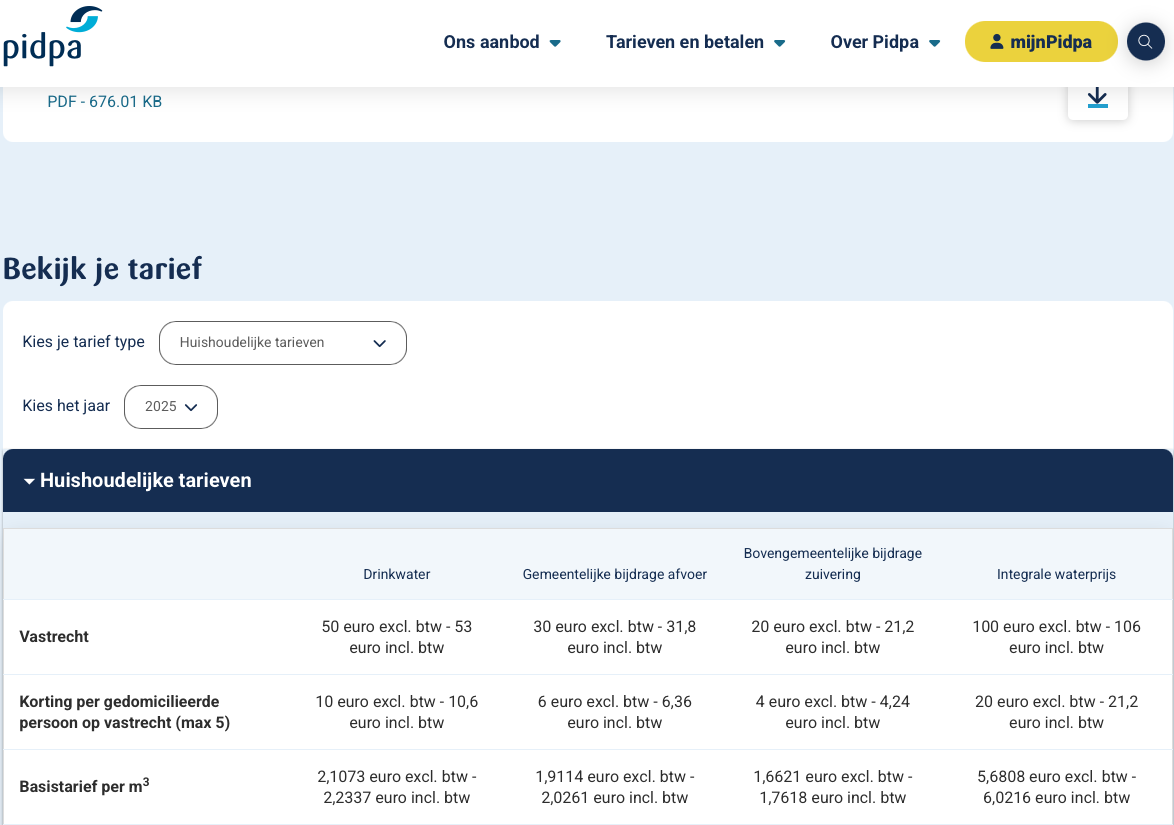This screenshot has height=825, width=1174.
Task: Click the download arrow icon for the PDF
Action: coord(1097,98)
